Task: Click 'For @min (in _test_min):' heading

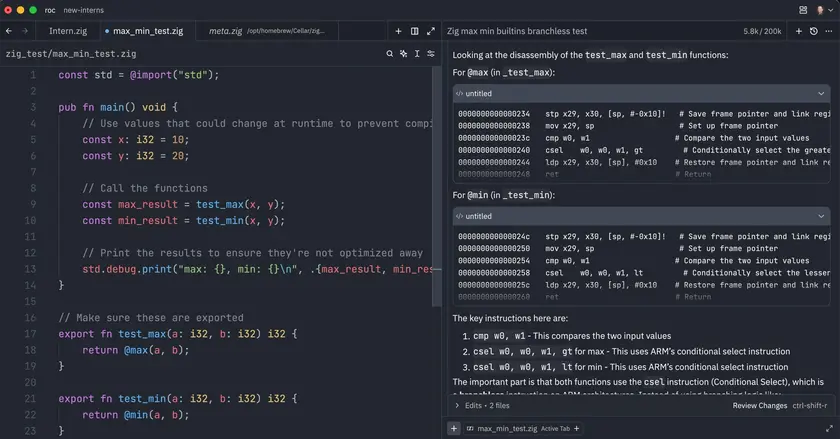Action: click(504, 195)
